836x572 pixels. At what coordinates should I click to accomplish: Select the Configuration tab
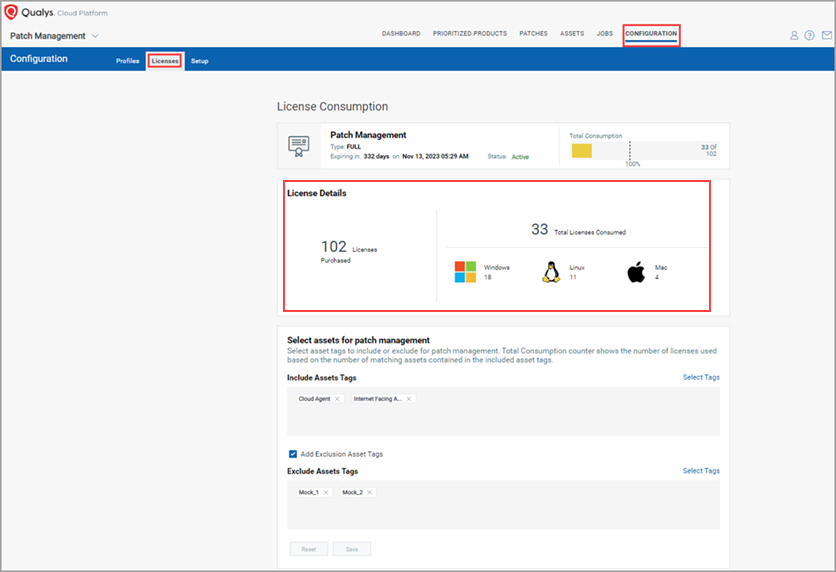click(651, 34)
